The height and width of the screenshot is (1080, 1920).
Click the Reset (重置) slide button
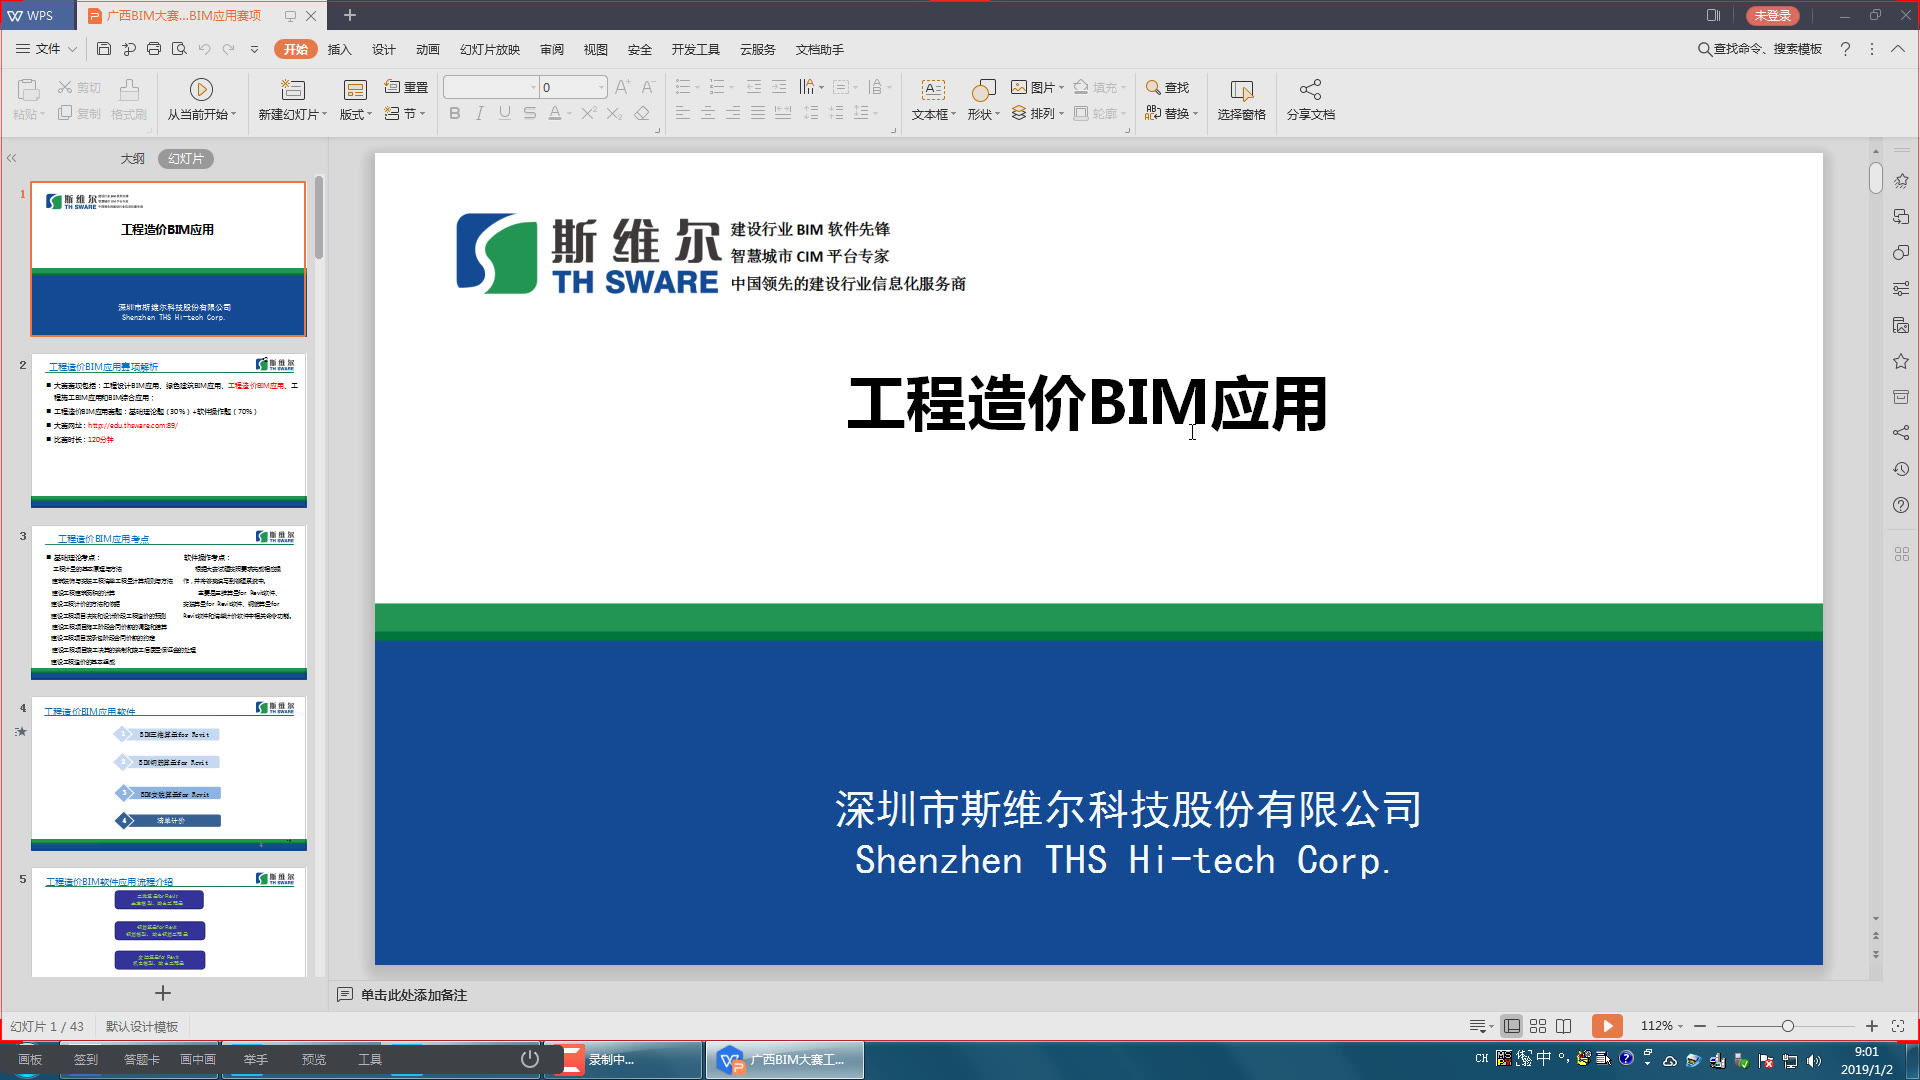[x=406, y=87]
